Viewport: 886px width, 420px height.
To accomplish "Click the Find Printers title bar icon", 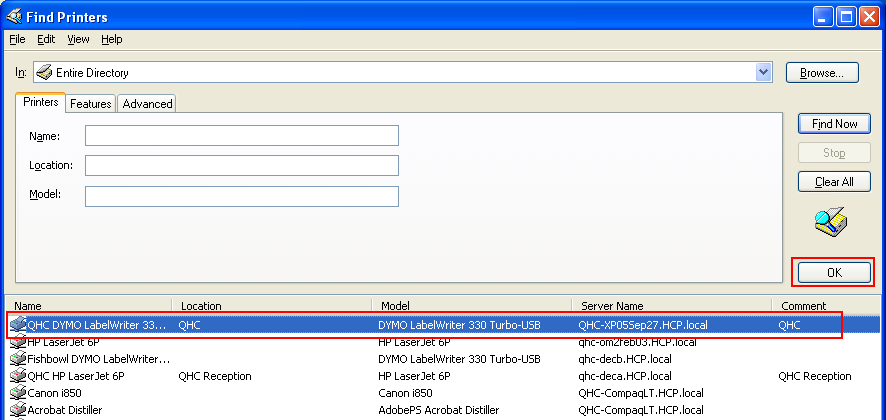I will point(14,16).
